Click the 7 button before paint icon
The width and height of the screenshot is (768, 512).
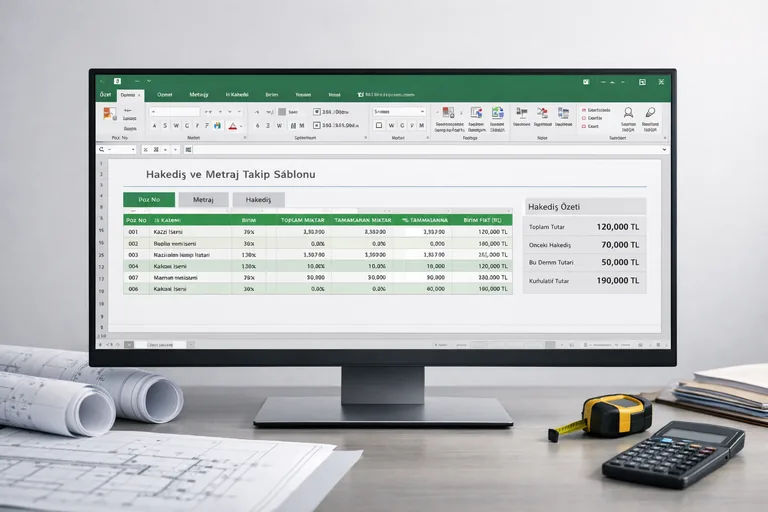coord(207,126)
